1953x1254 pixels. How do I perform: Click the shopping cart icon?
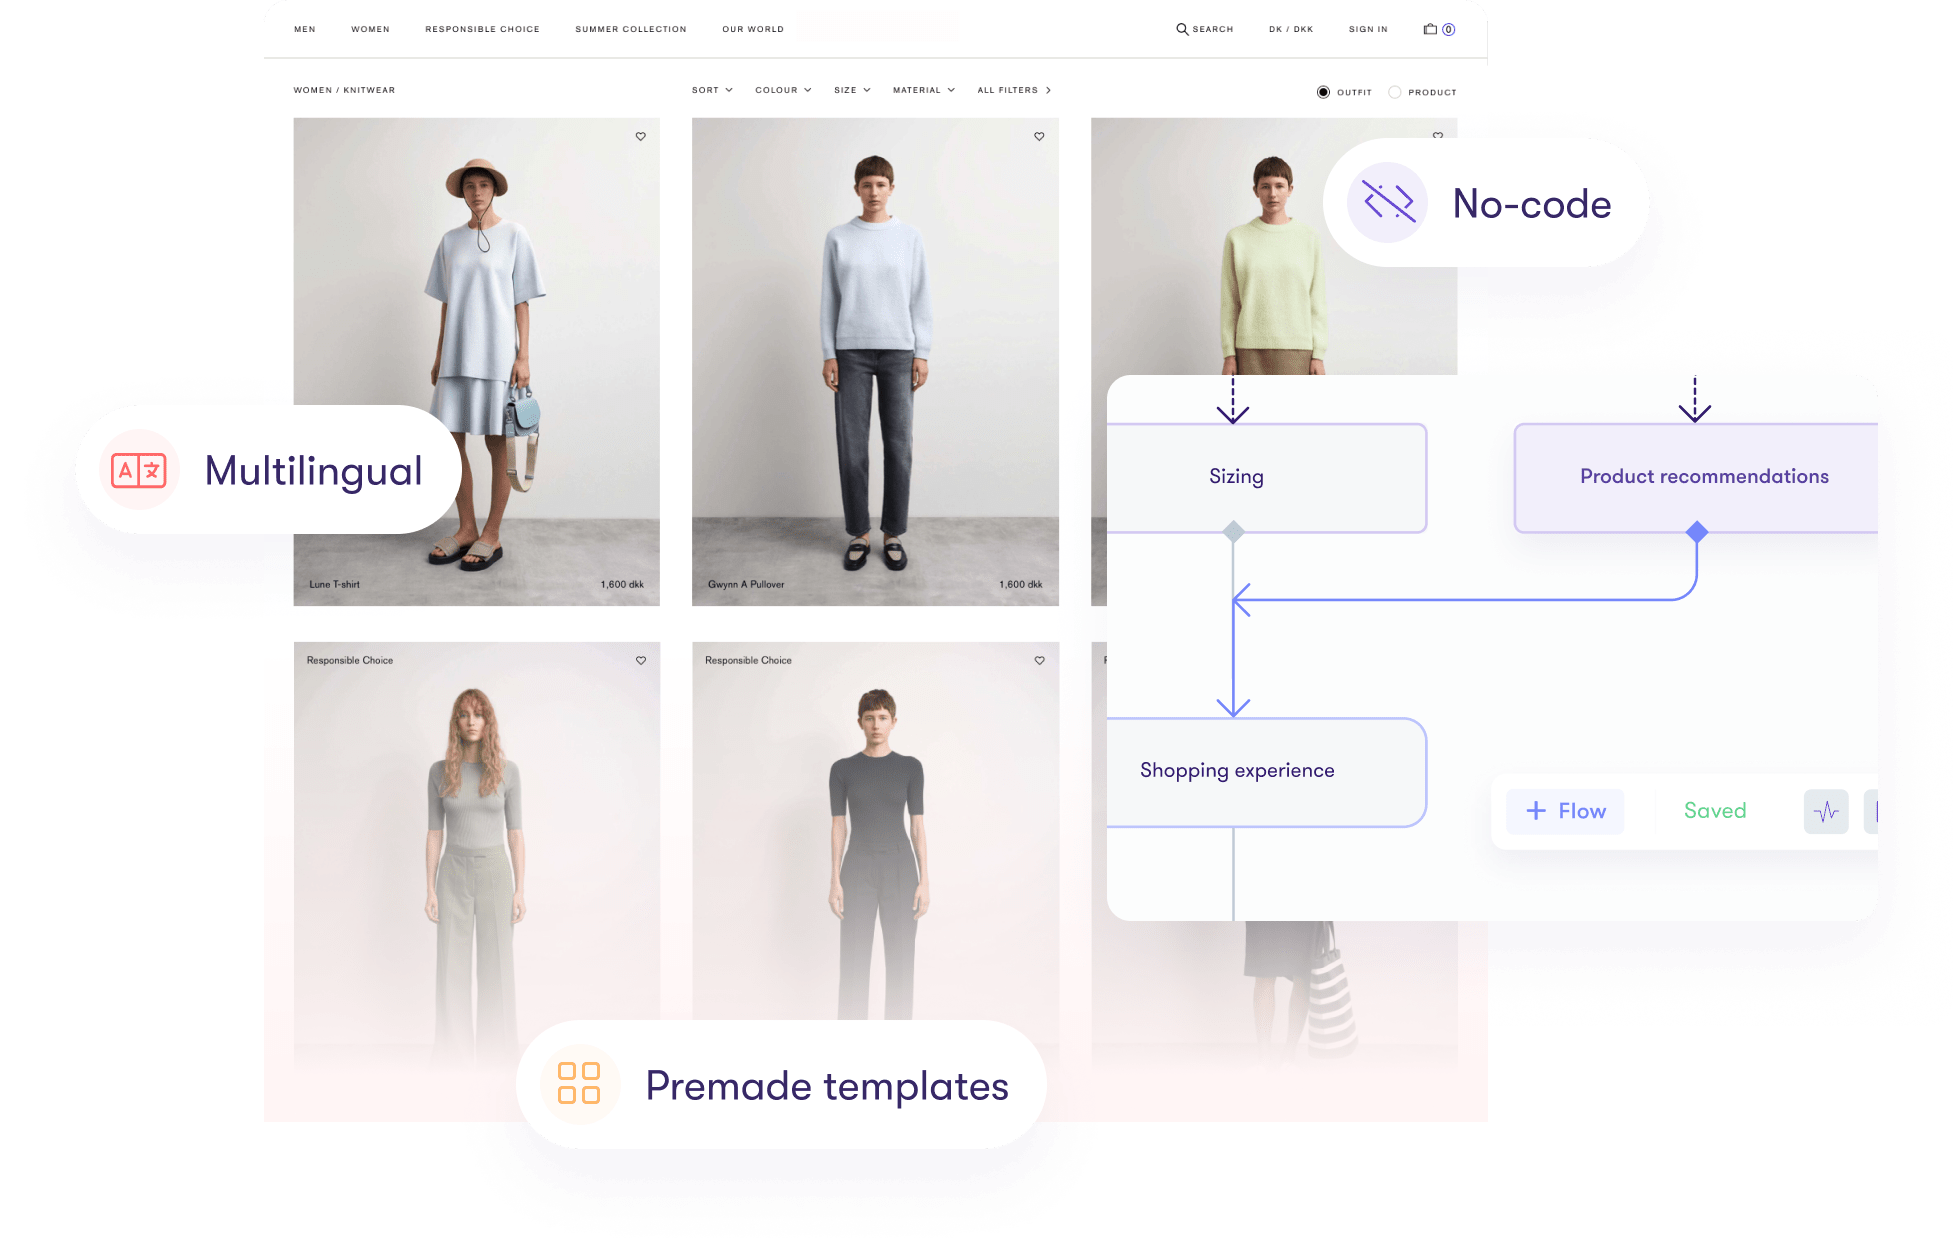click(1432, 28)
